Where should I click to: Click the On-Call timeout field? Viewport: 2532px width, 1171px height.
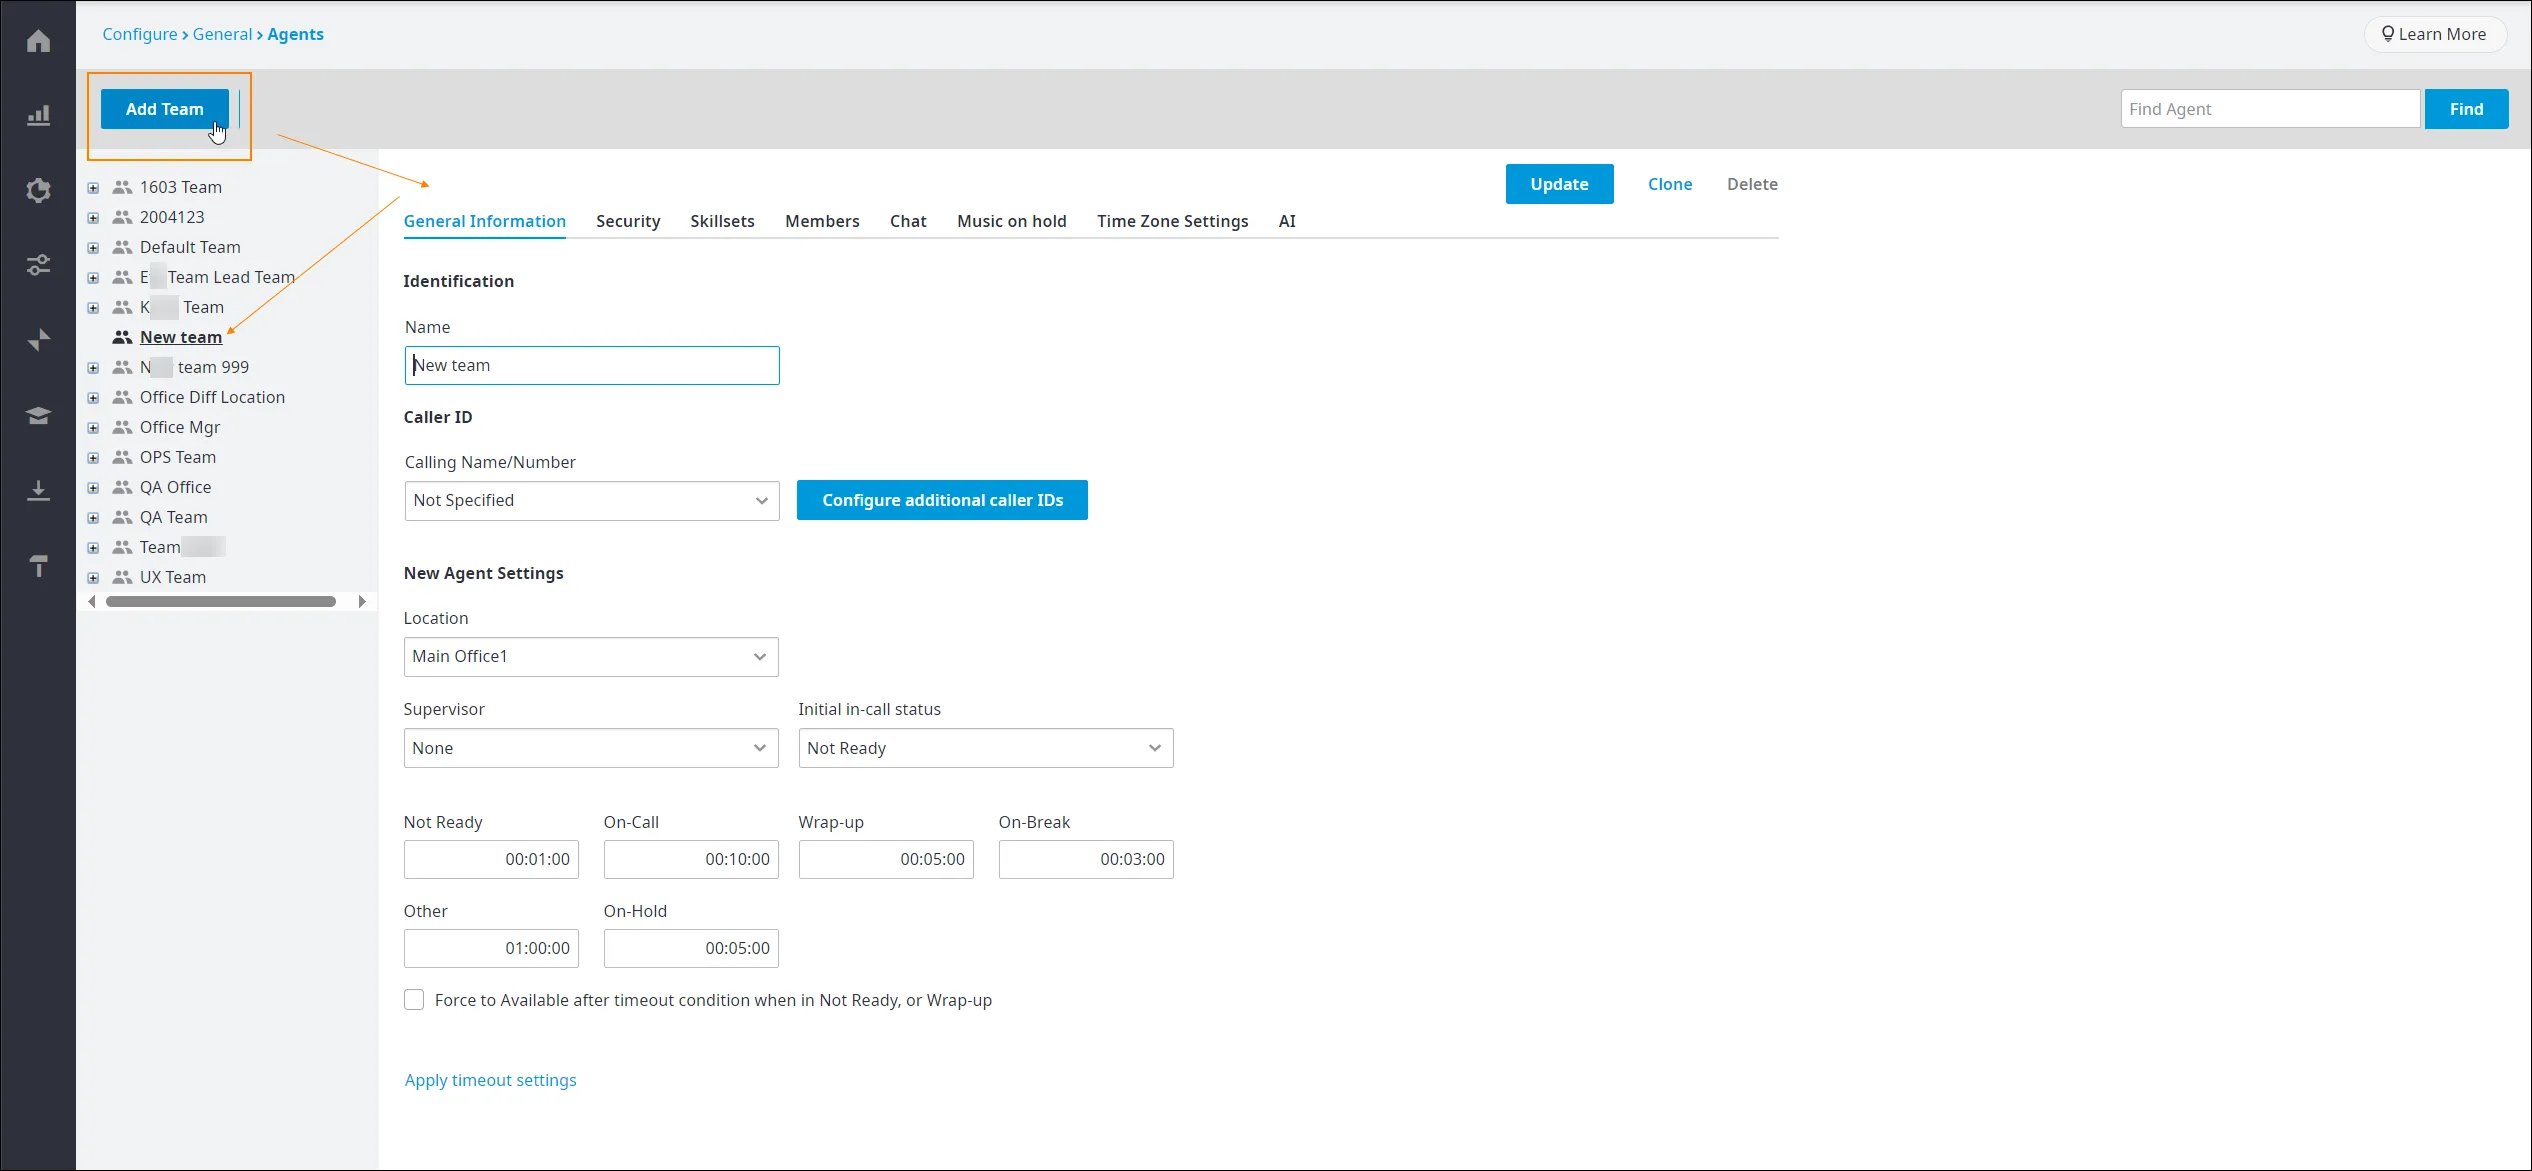click(x=691, y=859)
